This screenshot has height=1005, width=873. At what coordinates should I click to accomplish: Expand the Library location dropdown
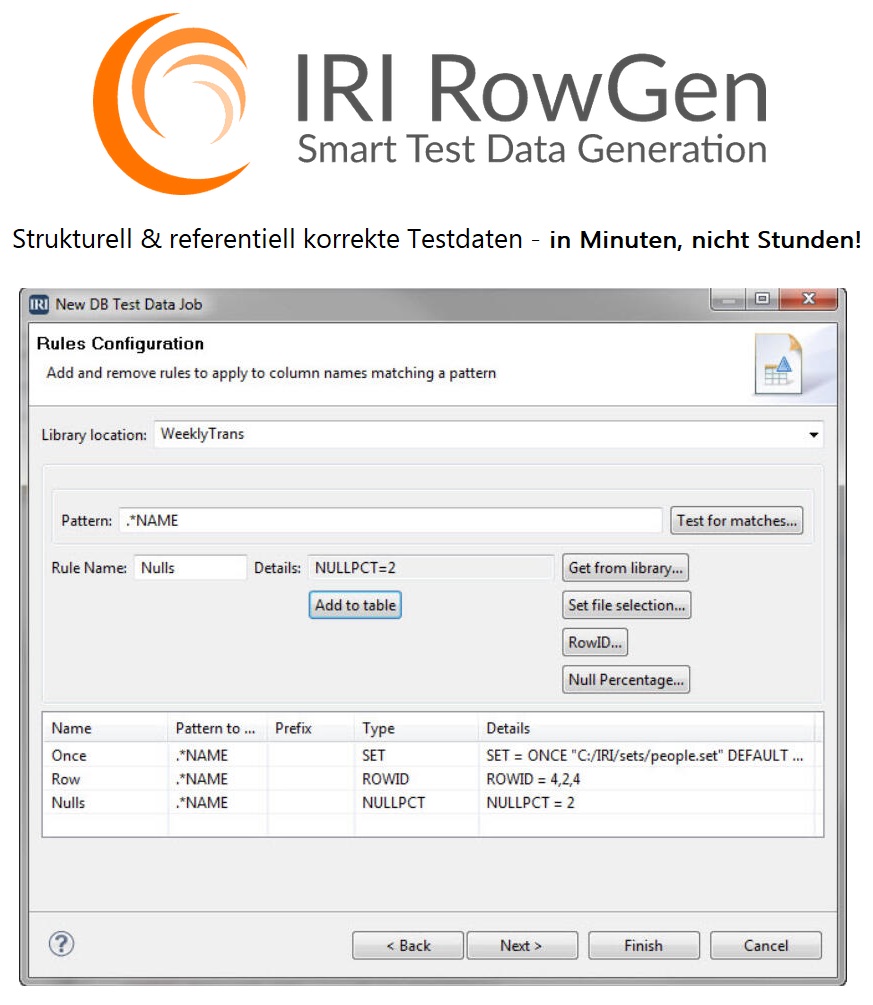tap(814, 435)
